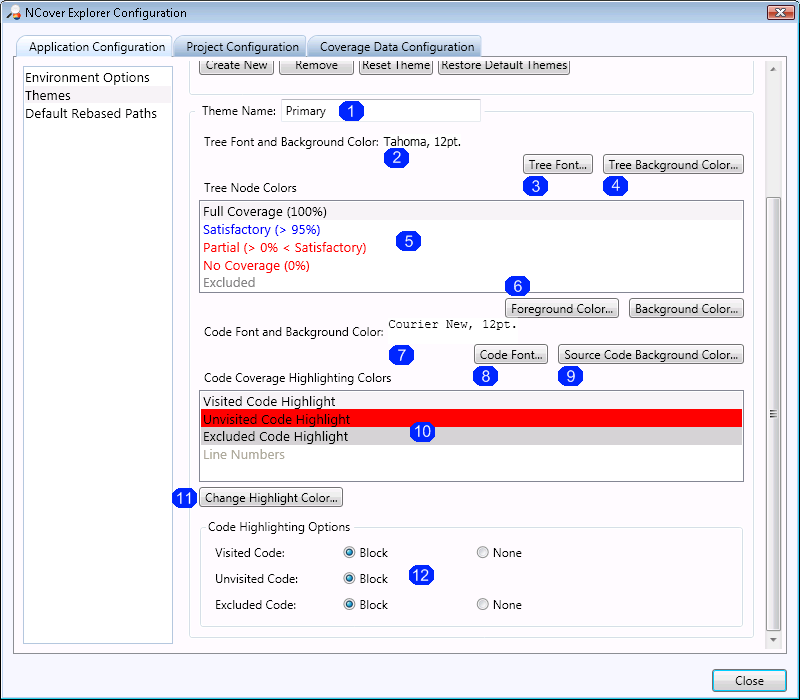Select Visited Code Highlight entry

(x=471, y=401)
